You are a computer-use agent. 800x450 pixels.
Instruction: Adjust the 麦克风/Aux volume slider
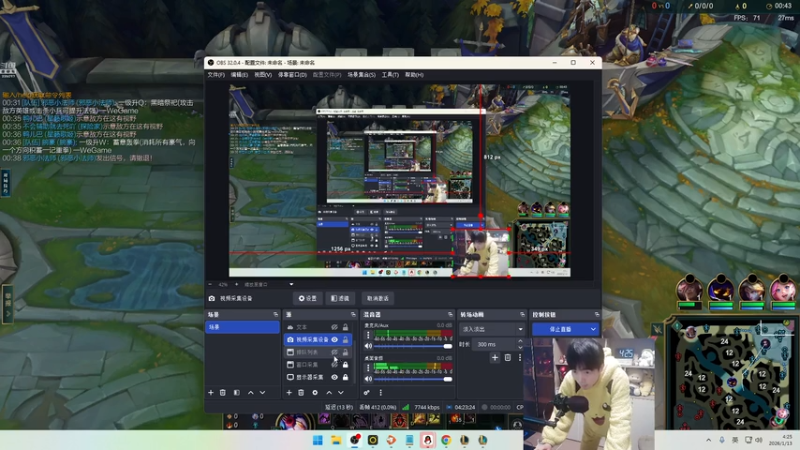pos(413,346)
